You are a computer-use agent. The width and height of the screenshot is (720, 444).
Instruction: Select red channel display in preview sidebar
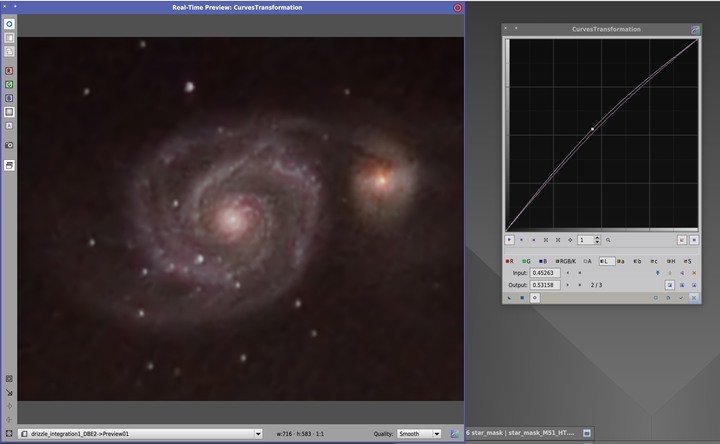coord(9,71)
